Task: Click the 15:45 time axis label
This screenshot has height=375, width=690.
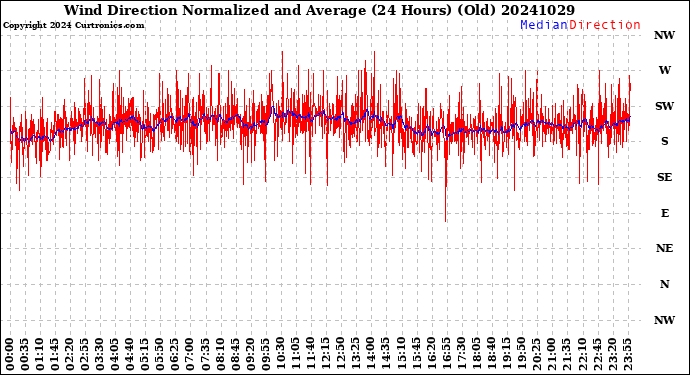Action: (x=416, y=354)
